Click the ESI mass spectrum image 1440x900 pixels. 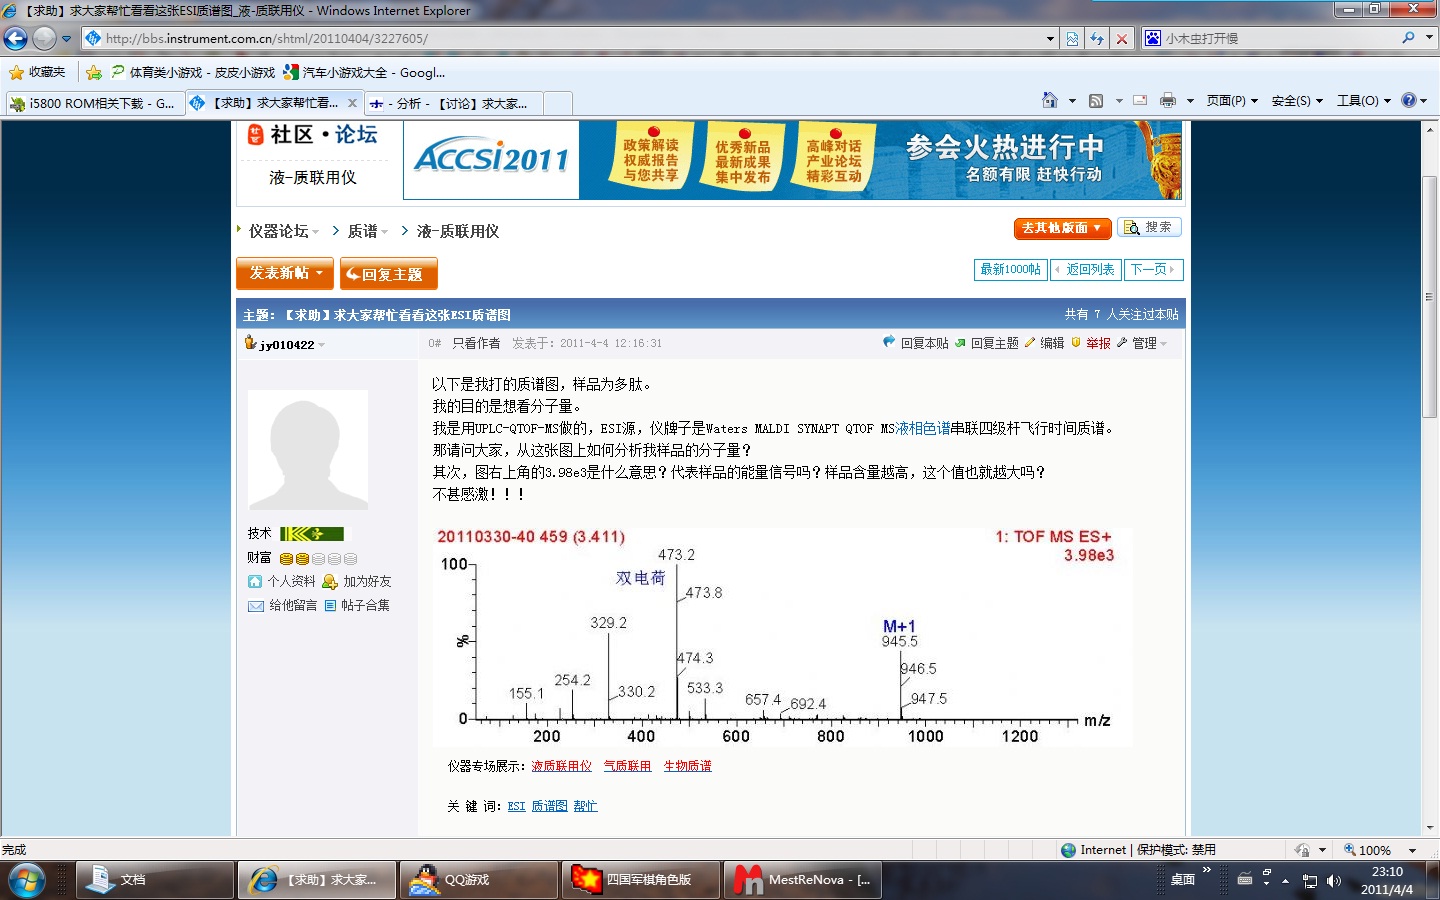tap(783, 636)
